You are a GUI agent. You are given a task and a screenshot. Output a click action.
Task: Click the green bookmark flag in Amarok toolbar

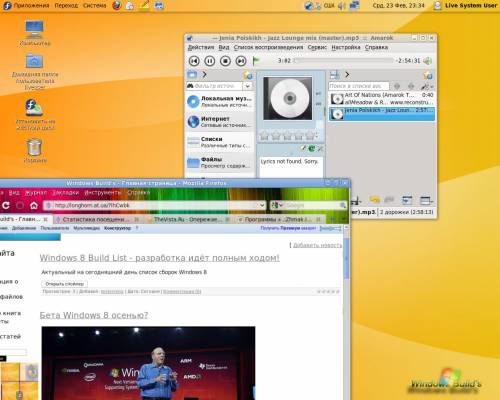coord(256,61)
